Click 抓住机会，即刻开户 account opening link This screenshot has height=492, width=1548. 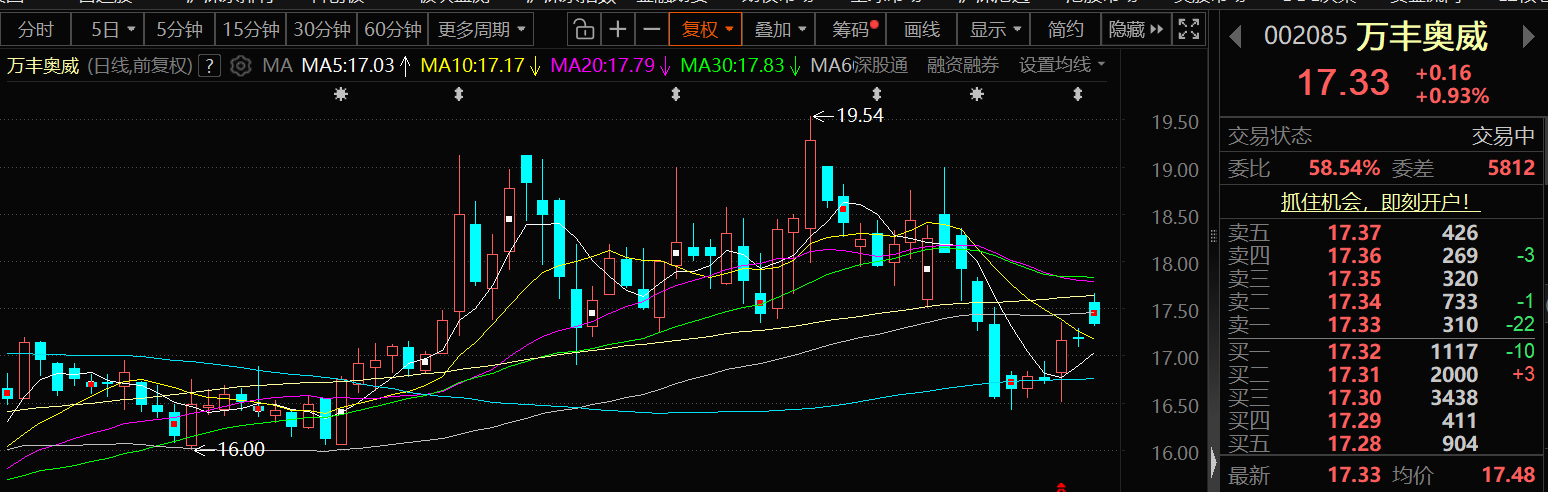1382,202
